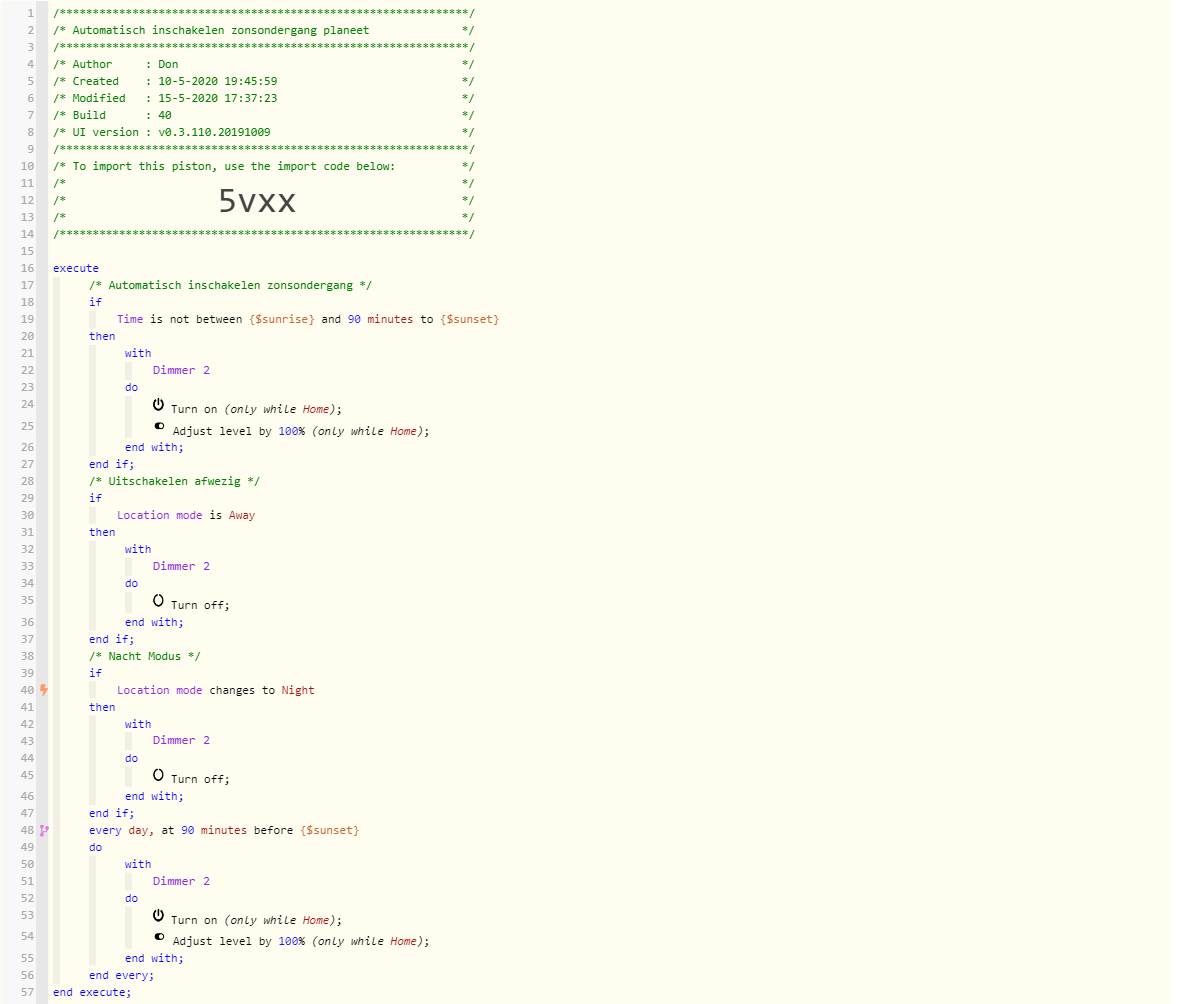Click the 'then' keyword on line 20
1178x1004 pixels.
[x=102, y=336]
